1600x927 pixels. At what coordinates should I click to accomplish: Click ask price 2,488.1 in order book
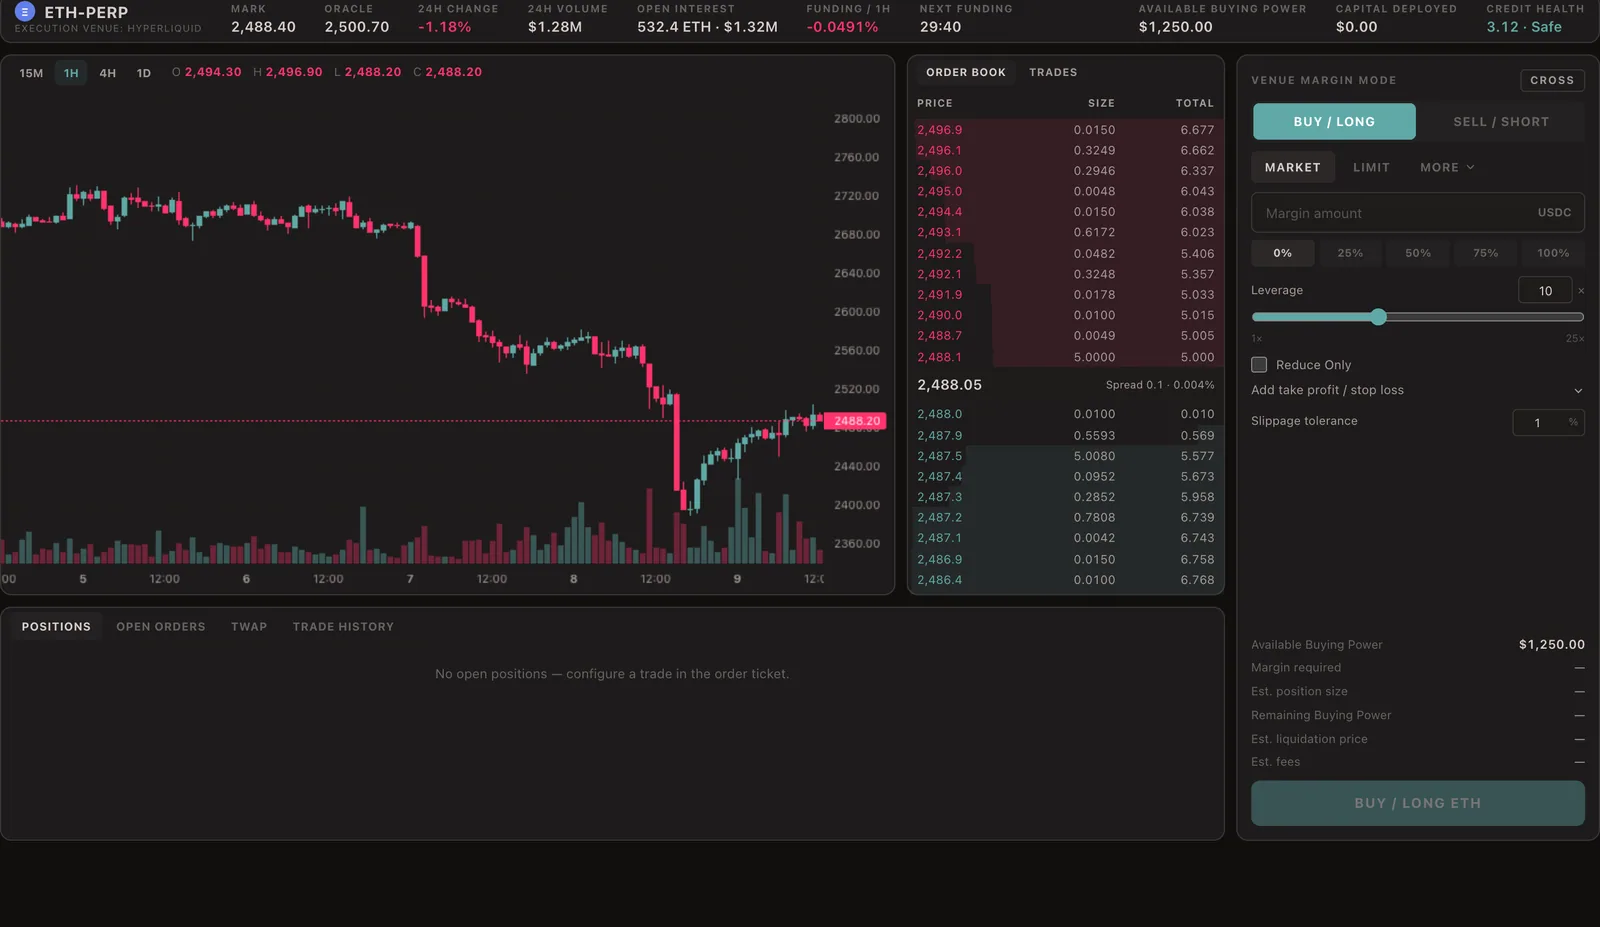(940, 357)
